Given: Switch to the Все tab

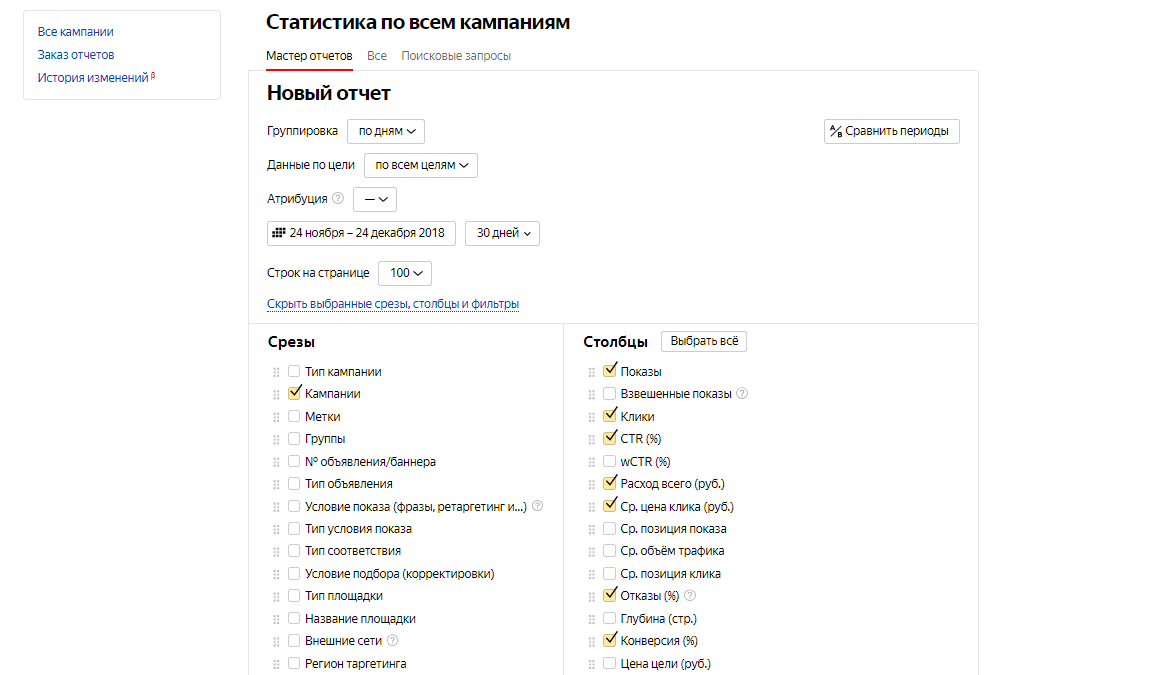Looking at the screenshot, I should coord(377,56).
